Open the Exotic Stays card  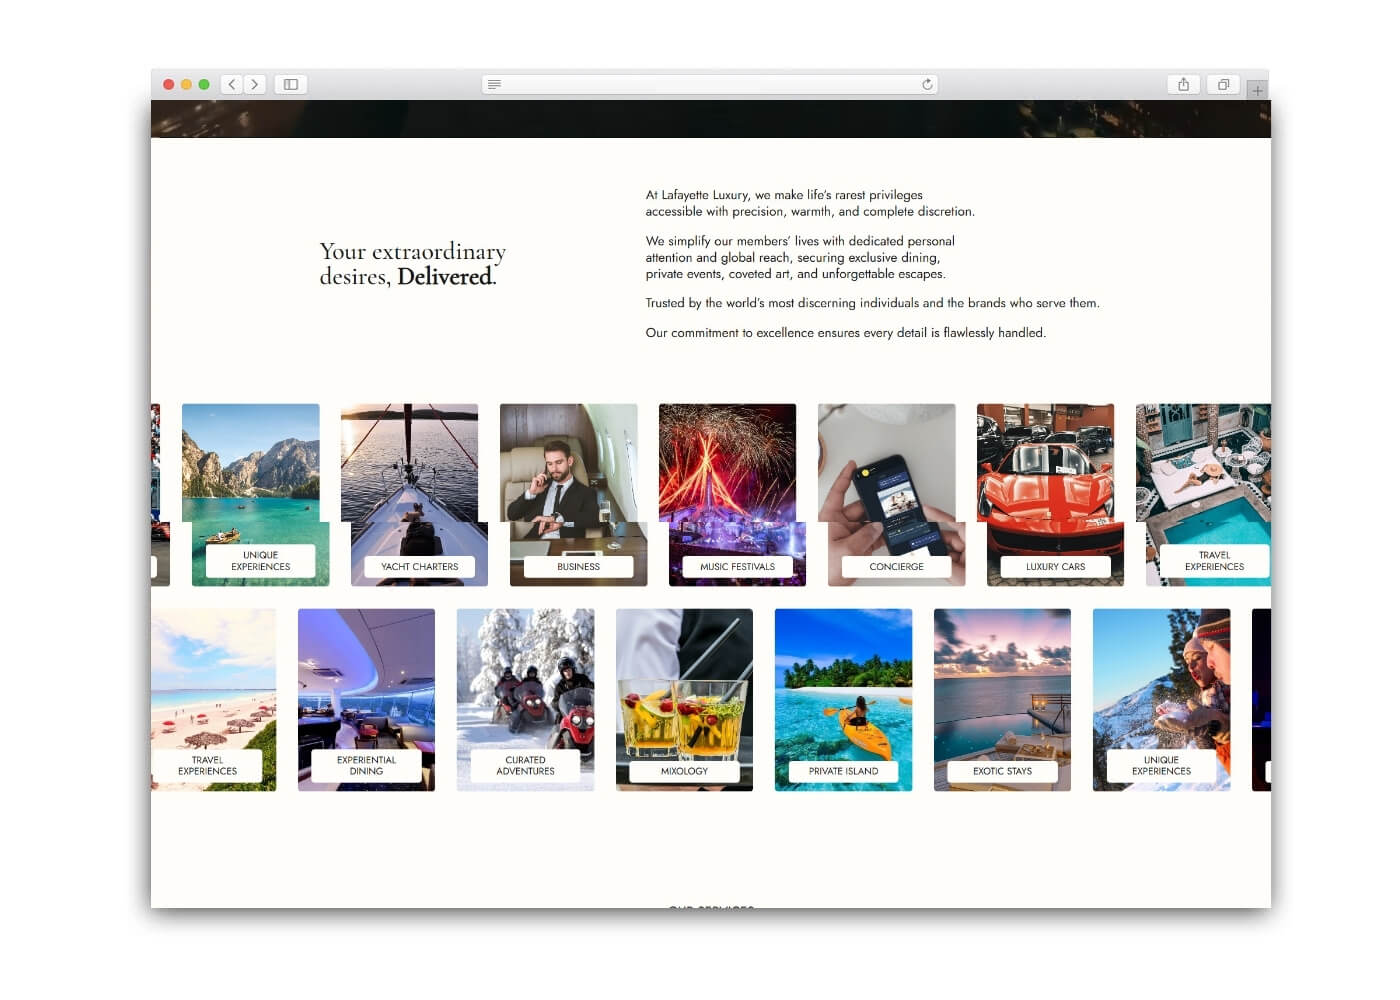1002,699
